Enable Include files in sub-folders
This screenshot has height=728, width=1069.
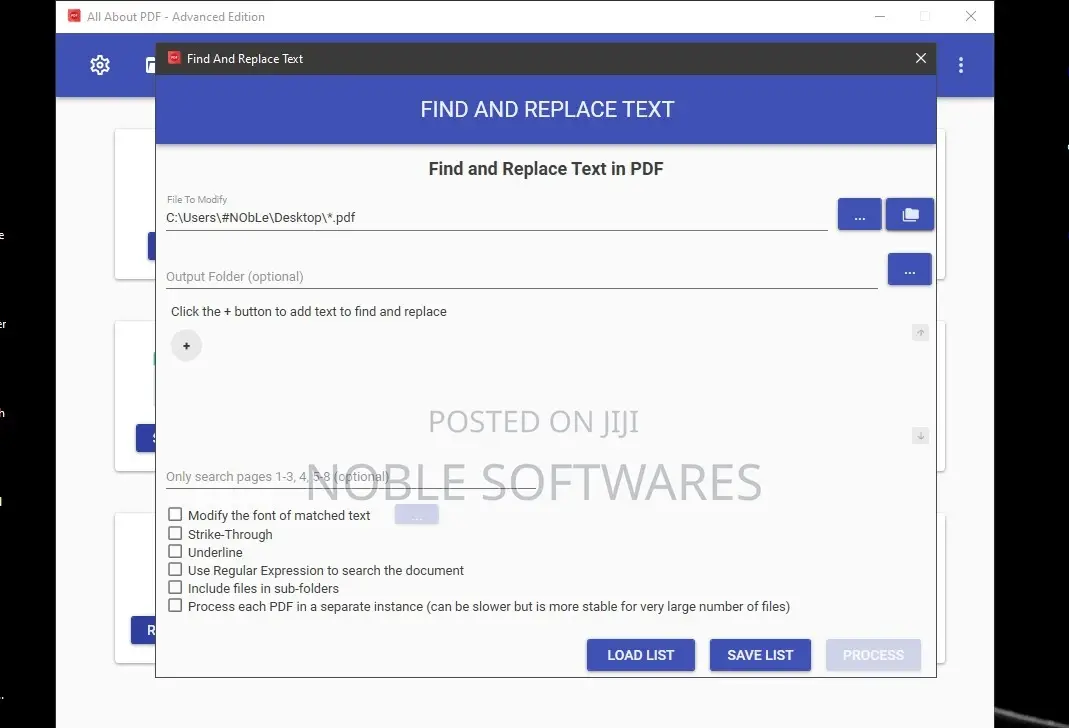point(175,588)
